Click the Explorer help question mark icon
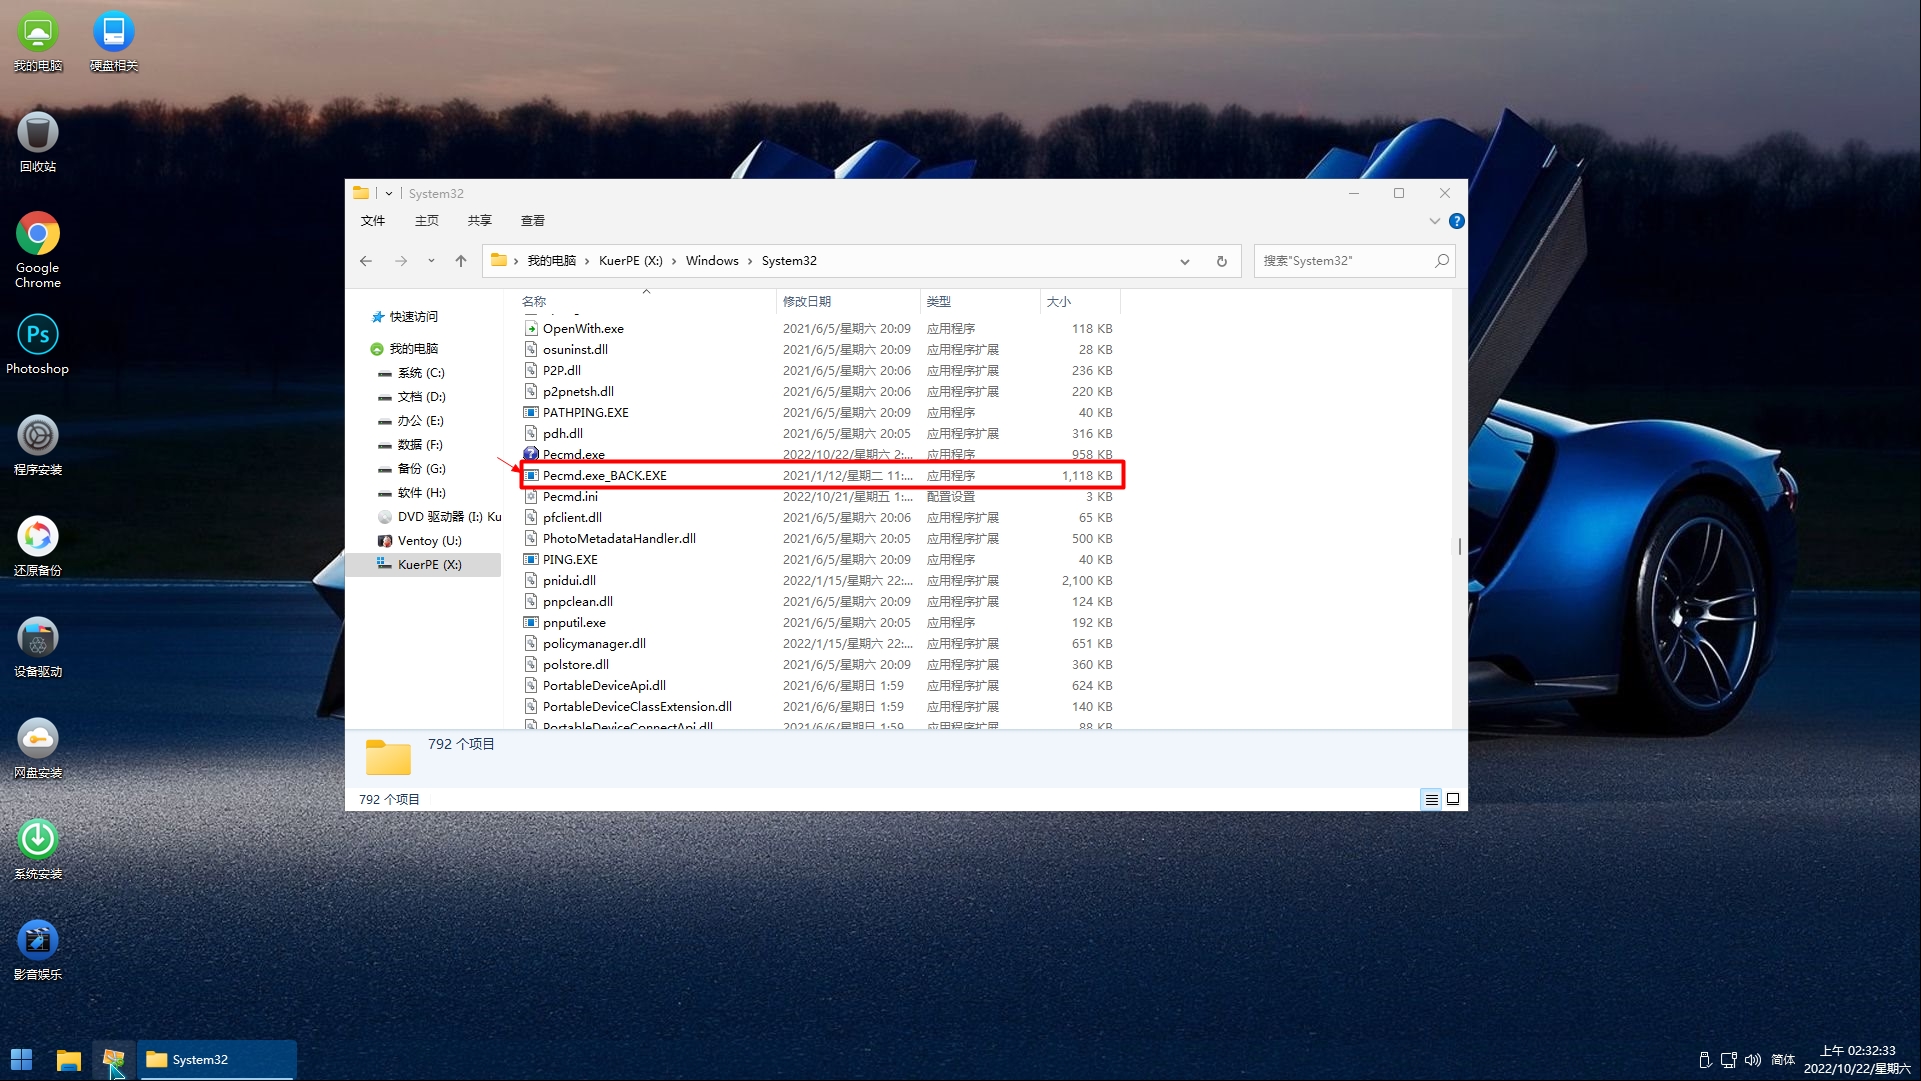Viewport: 1921px width, 1081px height. (1457, 221)
